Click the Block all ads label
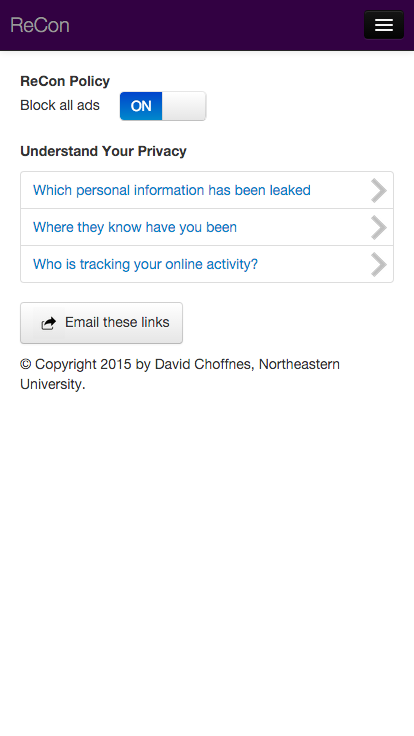This screenshot has height=736, width=414. coord(60,105)
